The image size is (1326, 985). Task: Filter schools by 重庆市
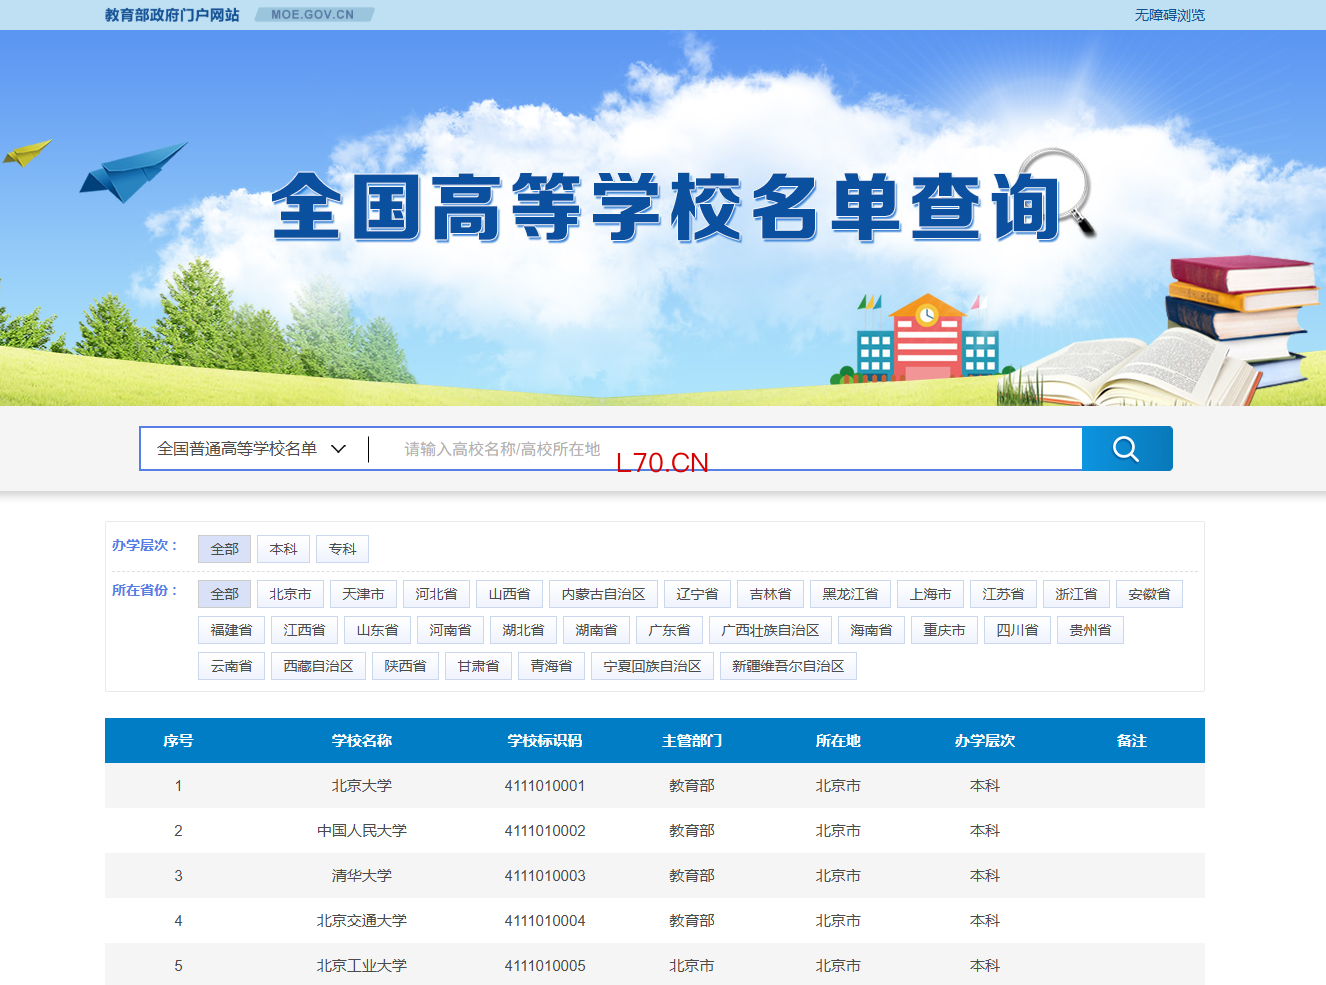(x=944, y=630)
